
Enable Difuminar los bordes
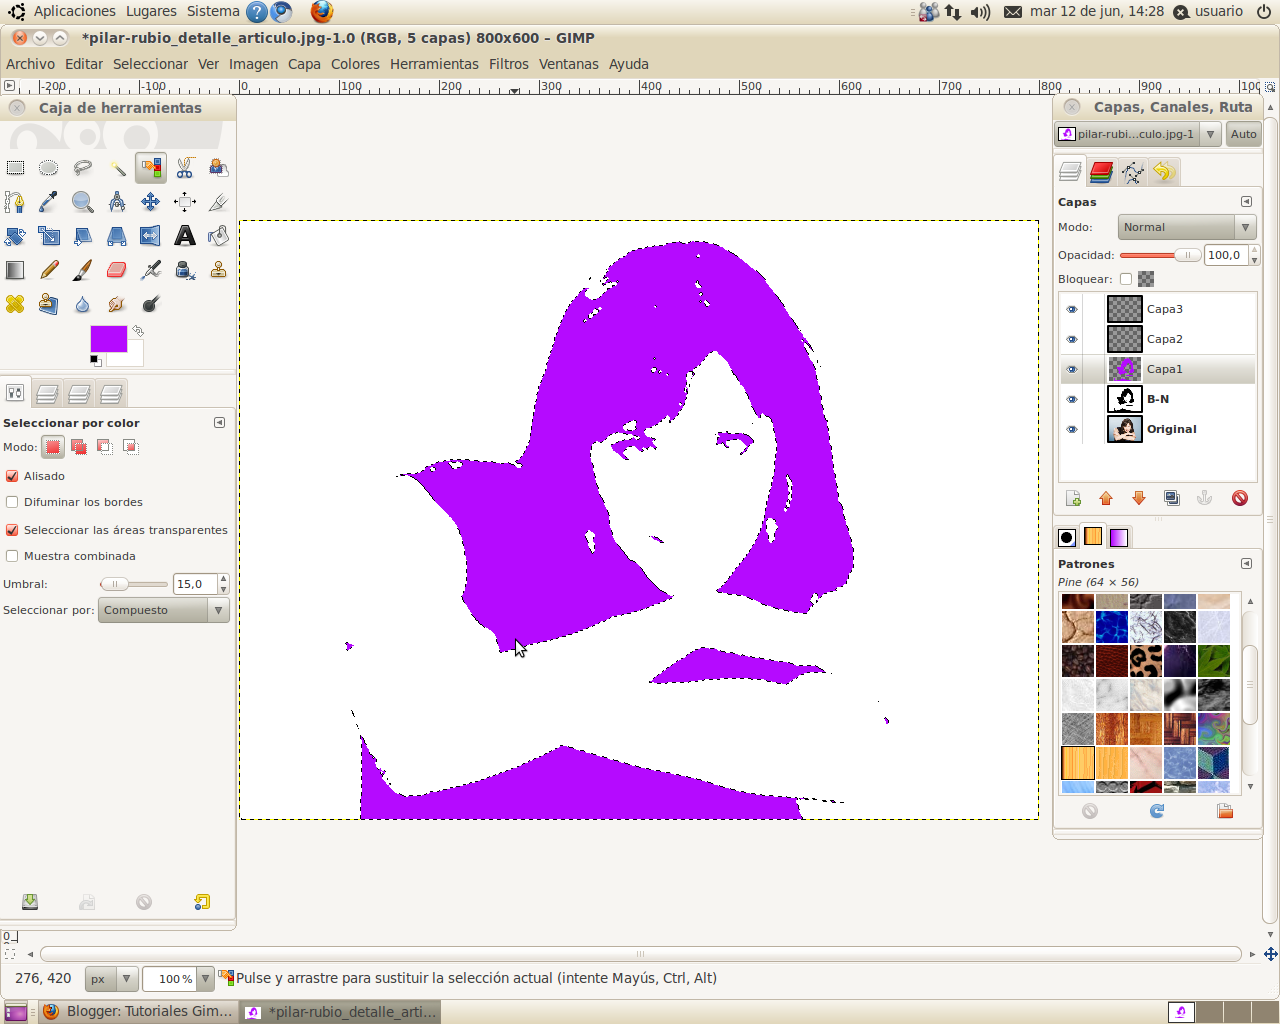pyautogui.click(x=11, y=502)
